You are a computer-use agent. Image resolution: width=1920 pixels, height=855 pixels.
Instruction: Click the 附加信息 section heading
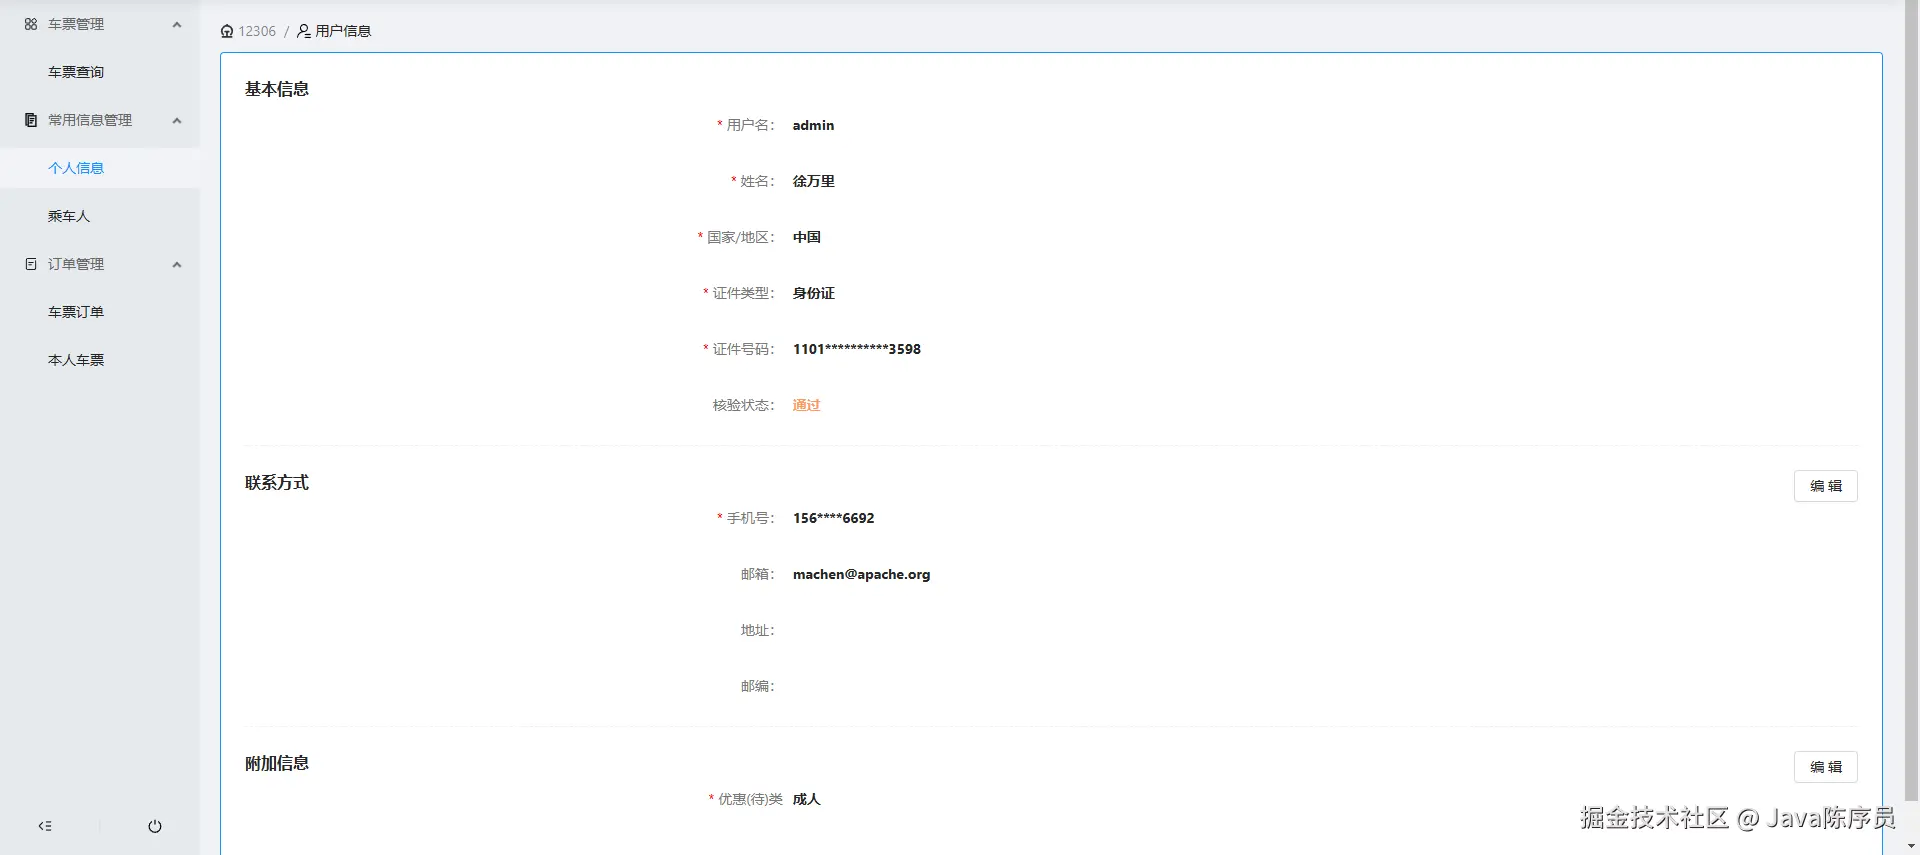[x=277, y=763]
